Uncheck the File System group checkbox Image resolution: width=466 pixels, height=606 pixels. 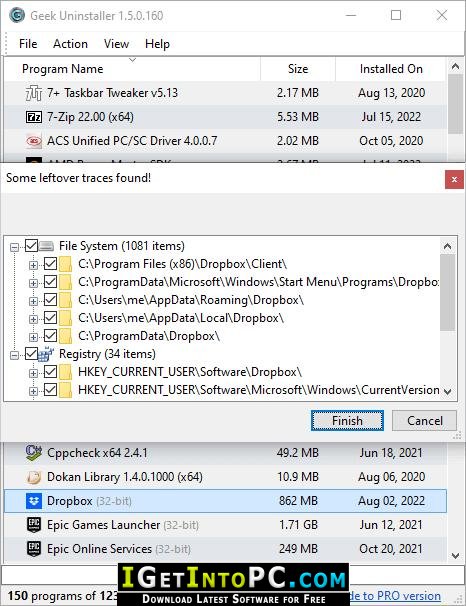[x=31, y=246]
